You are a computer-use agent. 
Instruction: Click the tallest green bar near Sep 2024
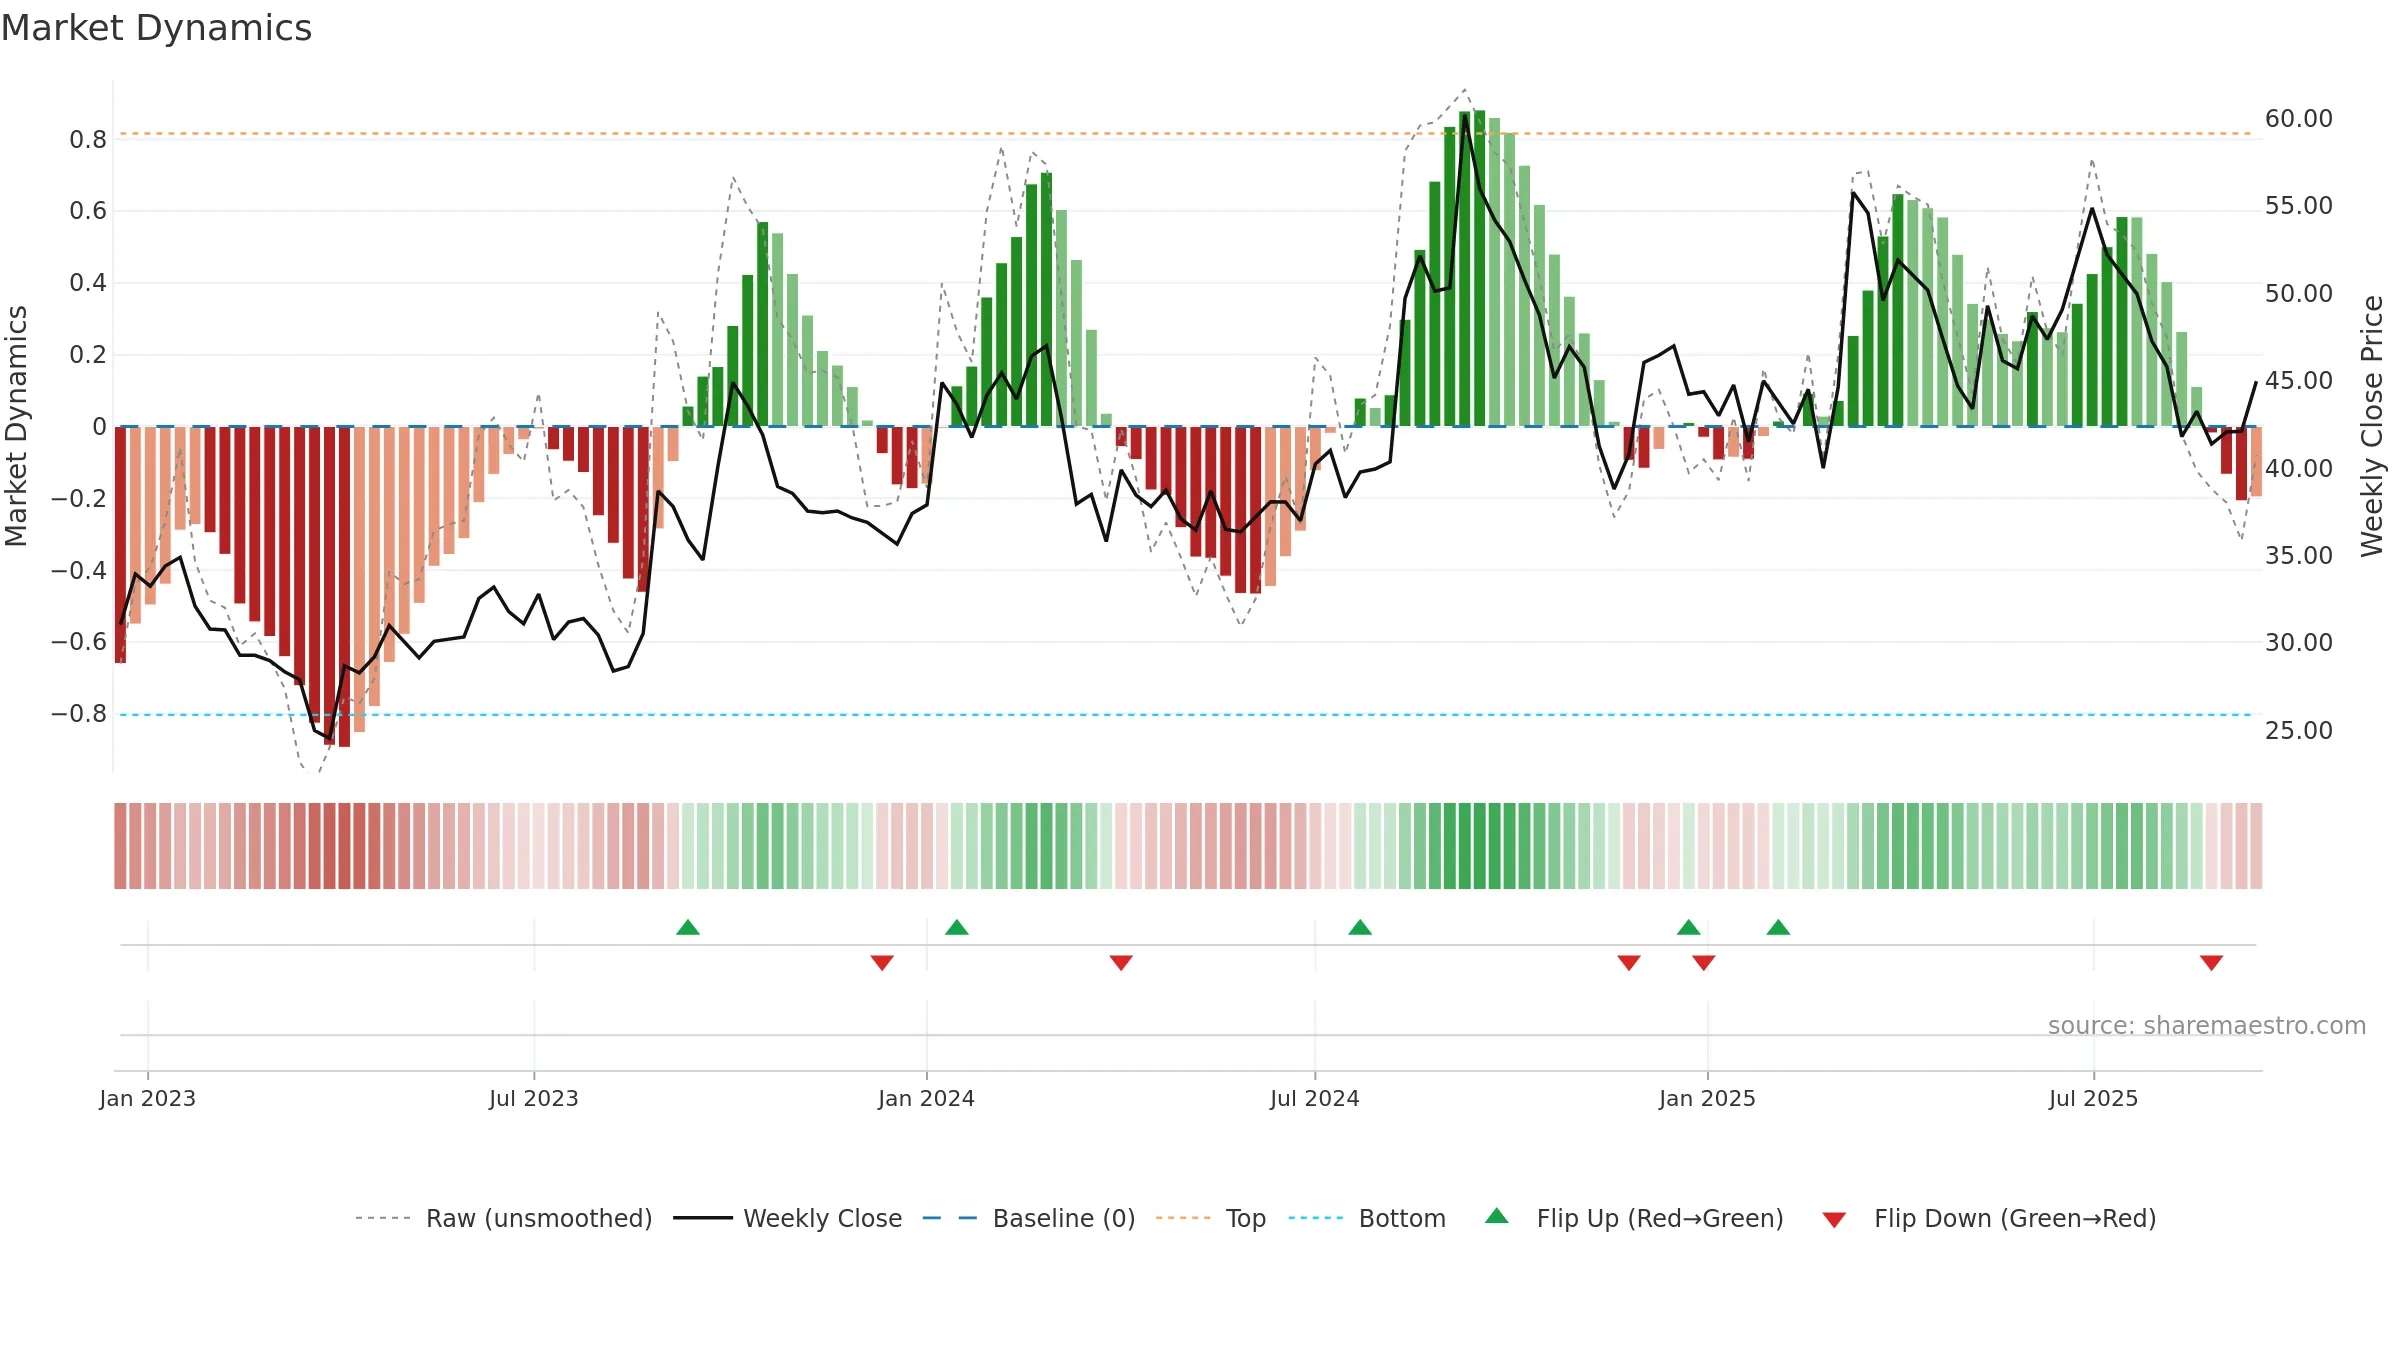(x=1479, y=268)
